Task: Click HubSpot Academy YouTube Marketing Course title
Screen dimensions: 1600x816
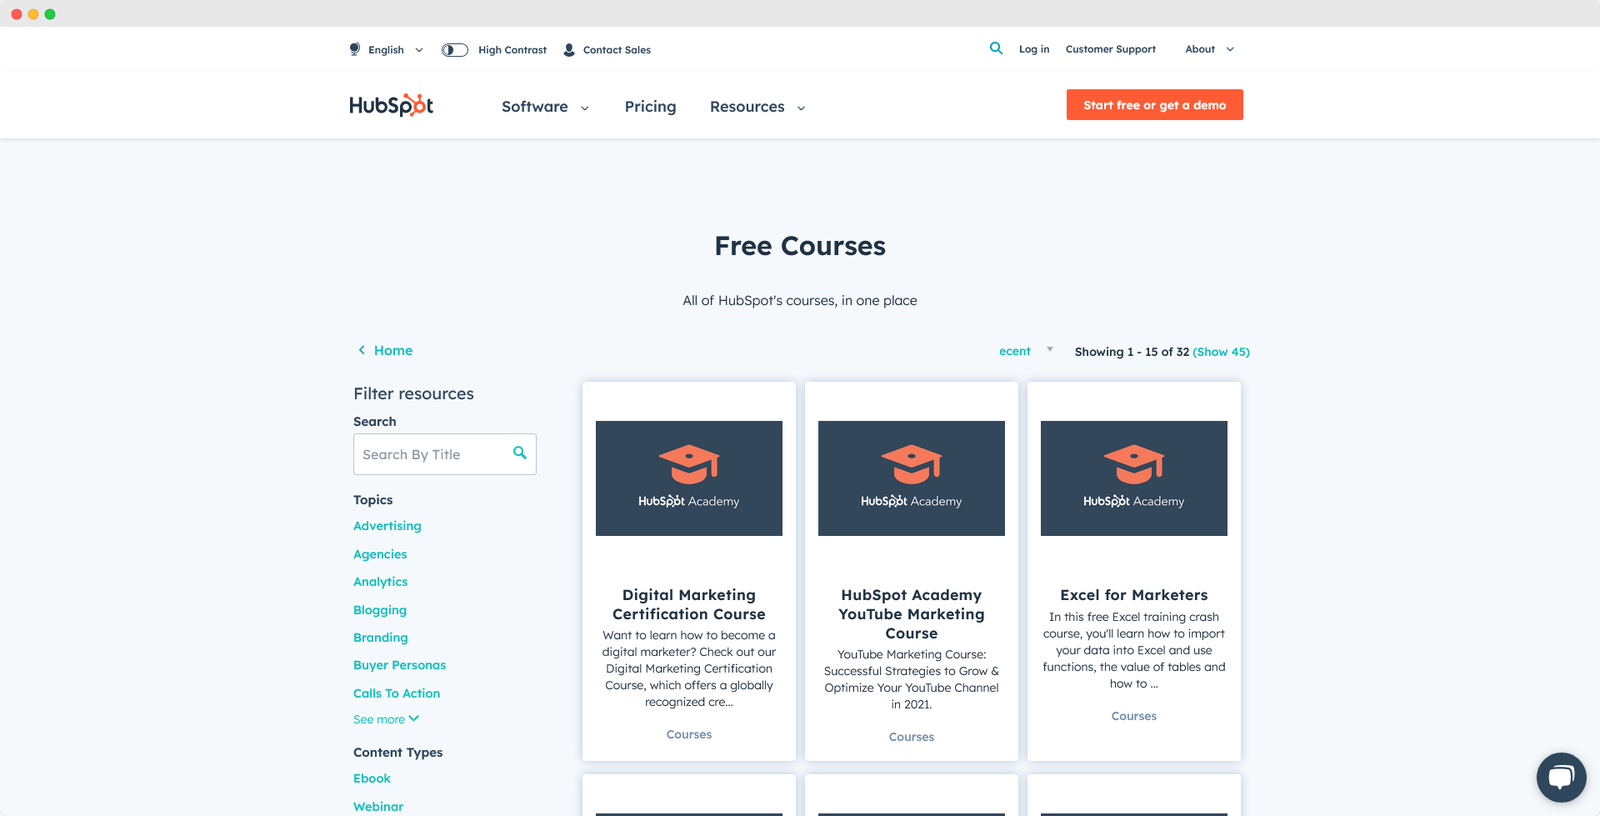Action: coord(911,614)
